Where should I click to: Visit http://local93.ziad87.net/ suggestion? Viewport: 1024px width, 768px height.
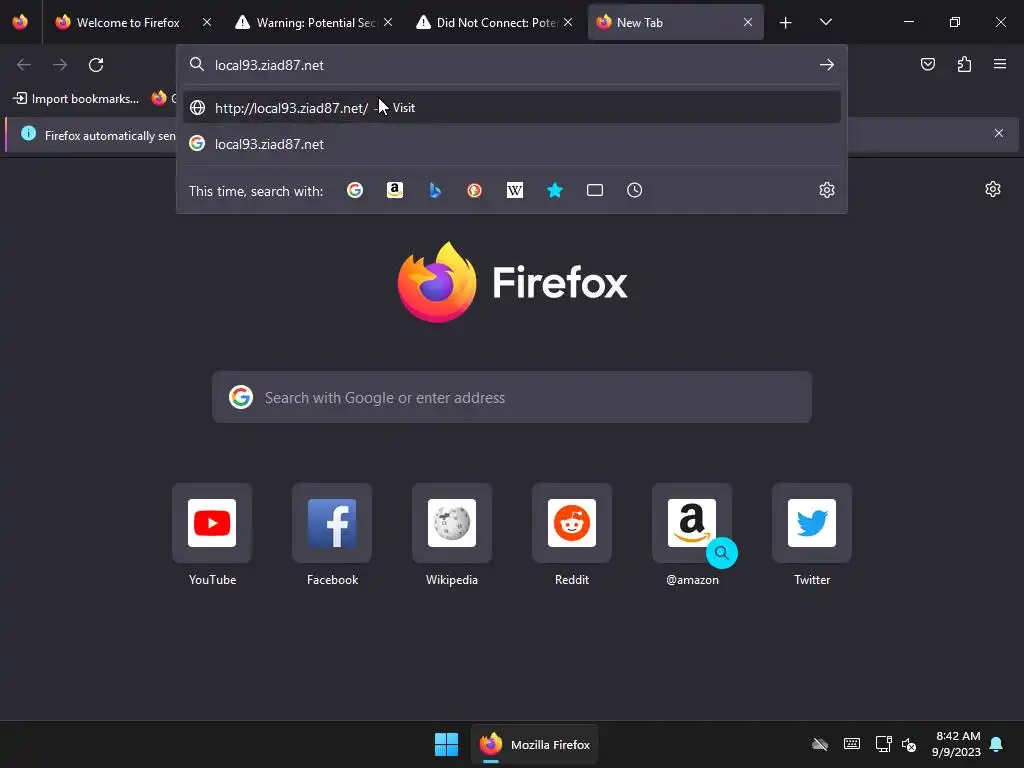(511, 108)
